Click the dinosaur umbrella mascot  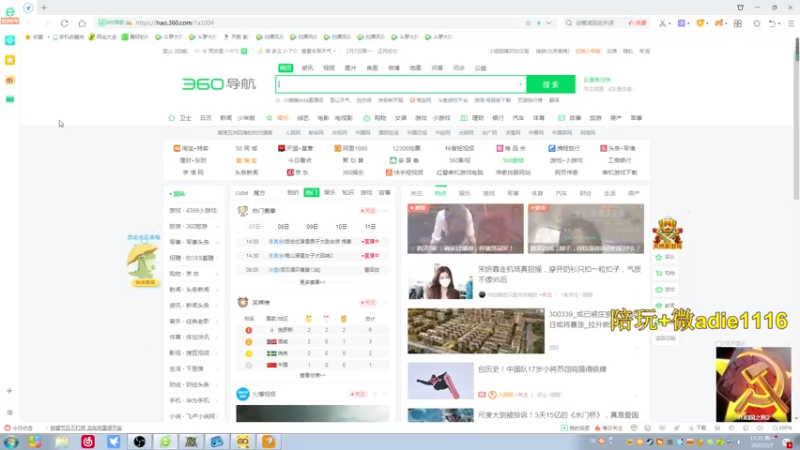[x=143, y=264]
